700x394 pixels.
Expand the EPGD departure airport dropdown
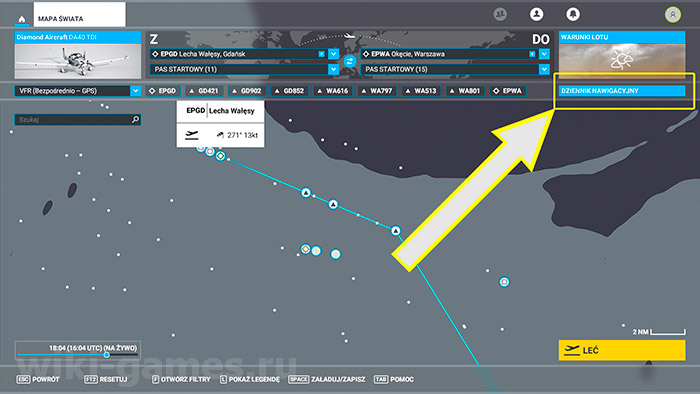tap(333, 54)
